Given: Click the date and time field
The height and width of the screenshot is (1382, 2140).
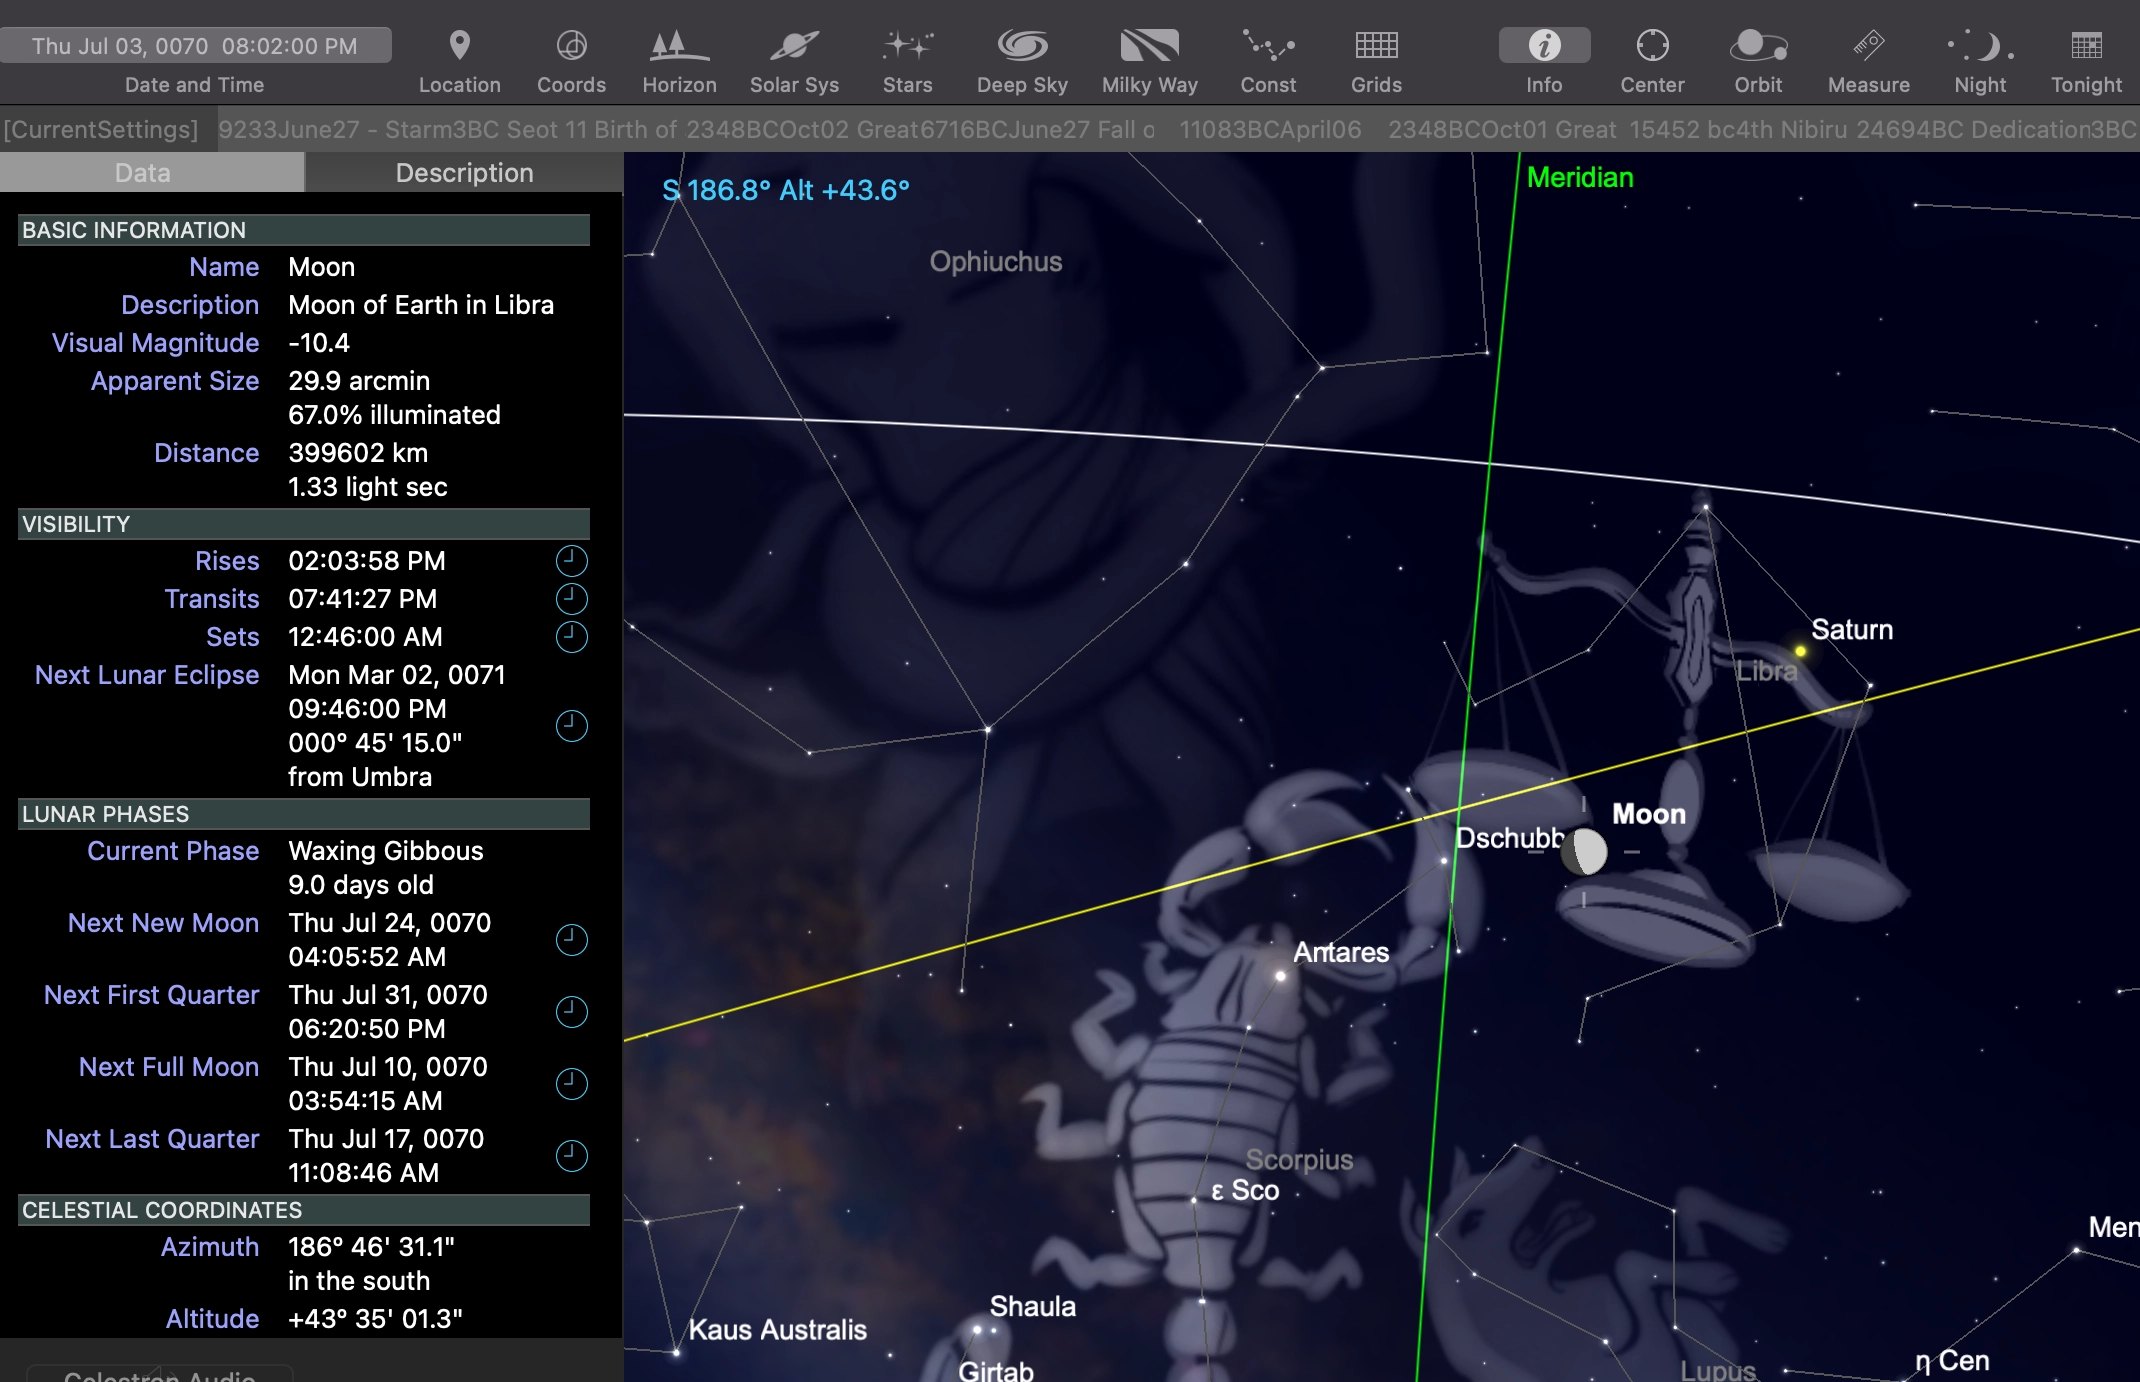Looking at the screenshot, I should (195, 46).
